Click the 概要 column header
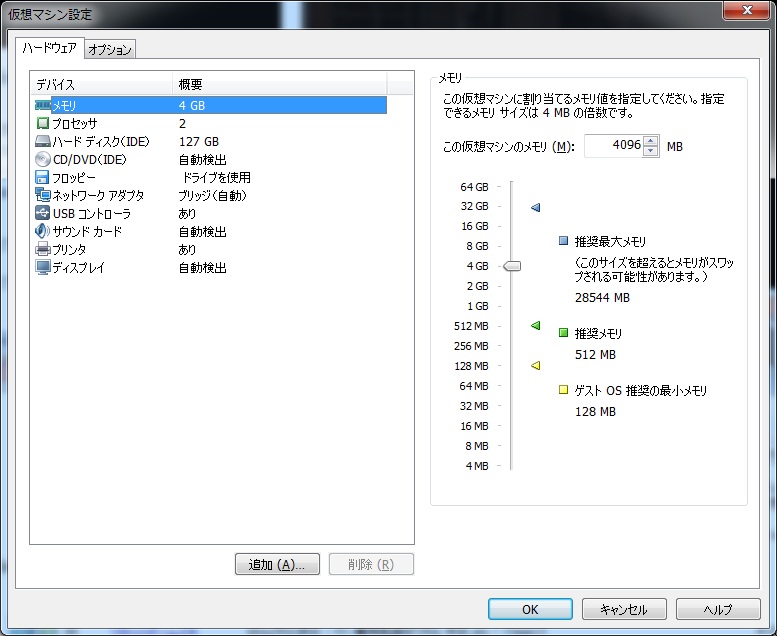Viewport: 777px width, 636px height. click(x=279, y=85)
